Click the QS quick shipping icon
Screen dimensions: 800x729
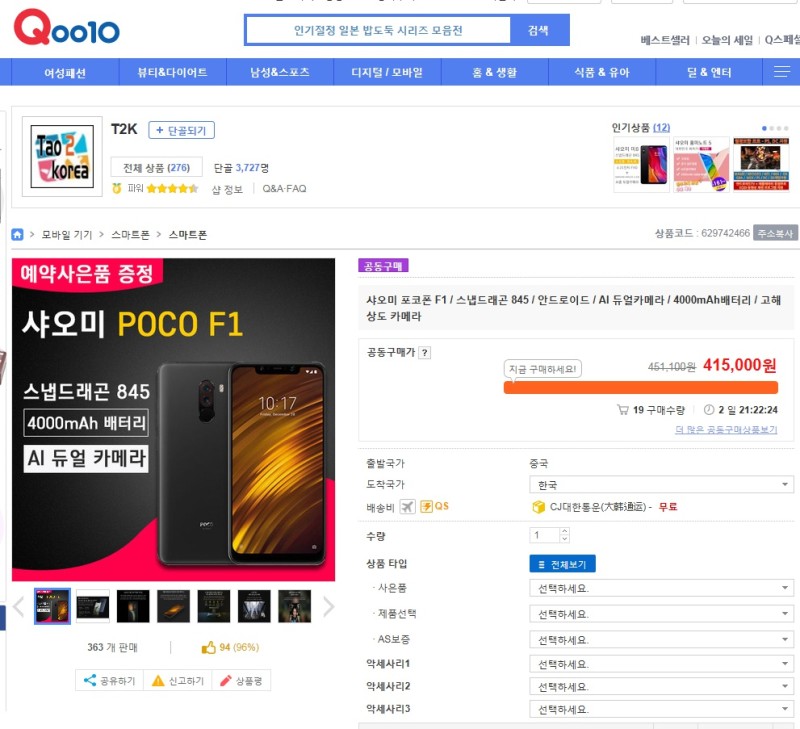[x=435, y=506]
